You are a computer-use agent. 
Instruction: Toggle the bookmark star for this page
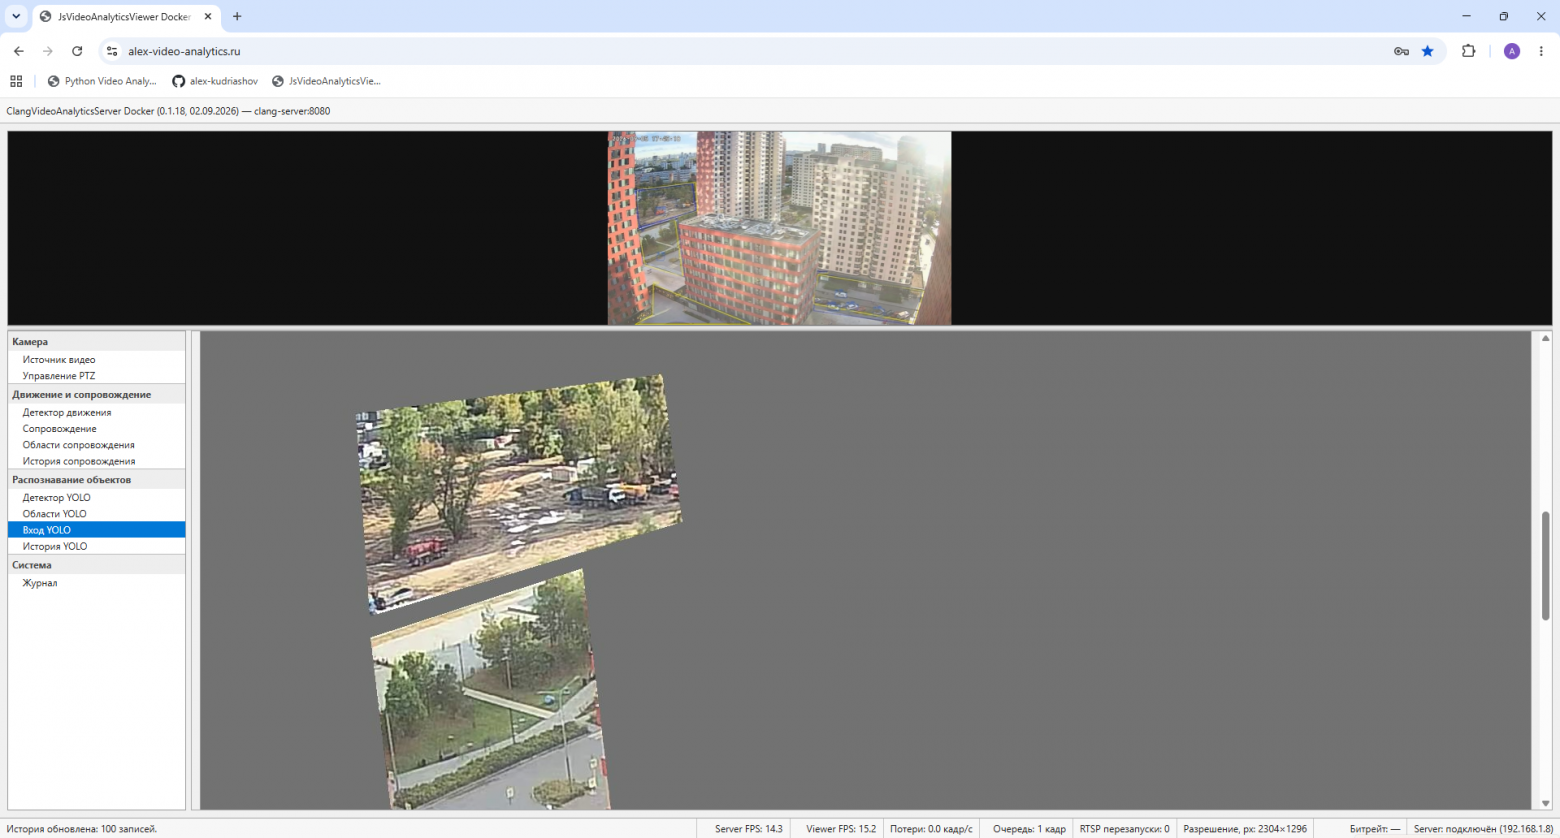pos(1428,51)
